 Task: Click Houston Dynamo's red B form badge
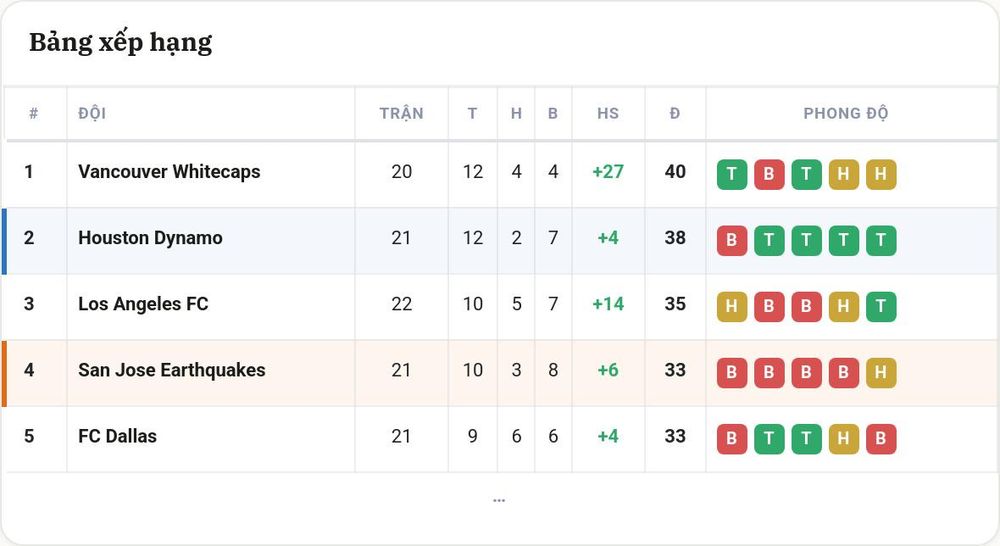click(732, 240)
